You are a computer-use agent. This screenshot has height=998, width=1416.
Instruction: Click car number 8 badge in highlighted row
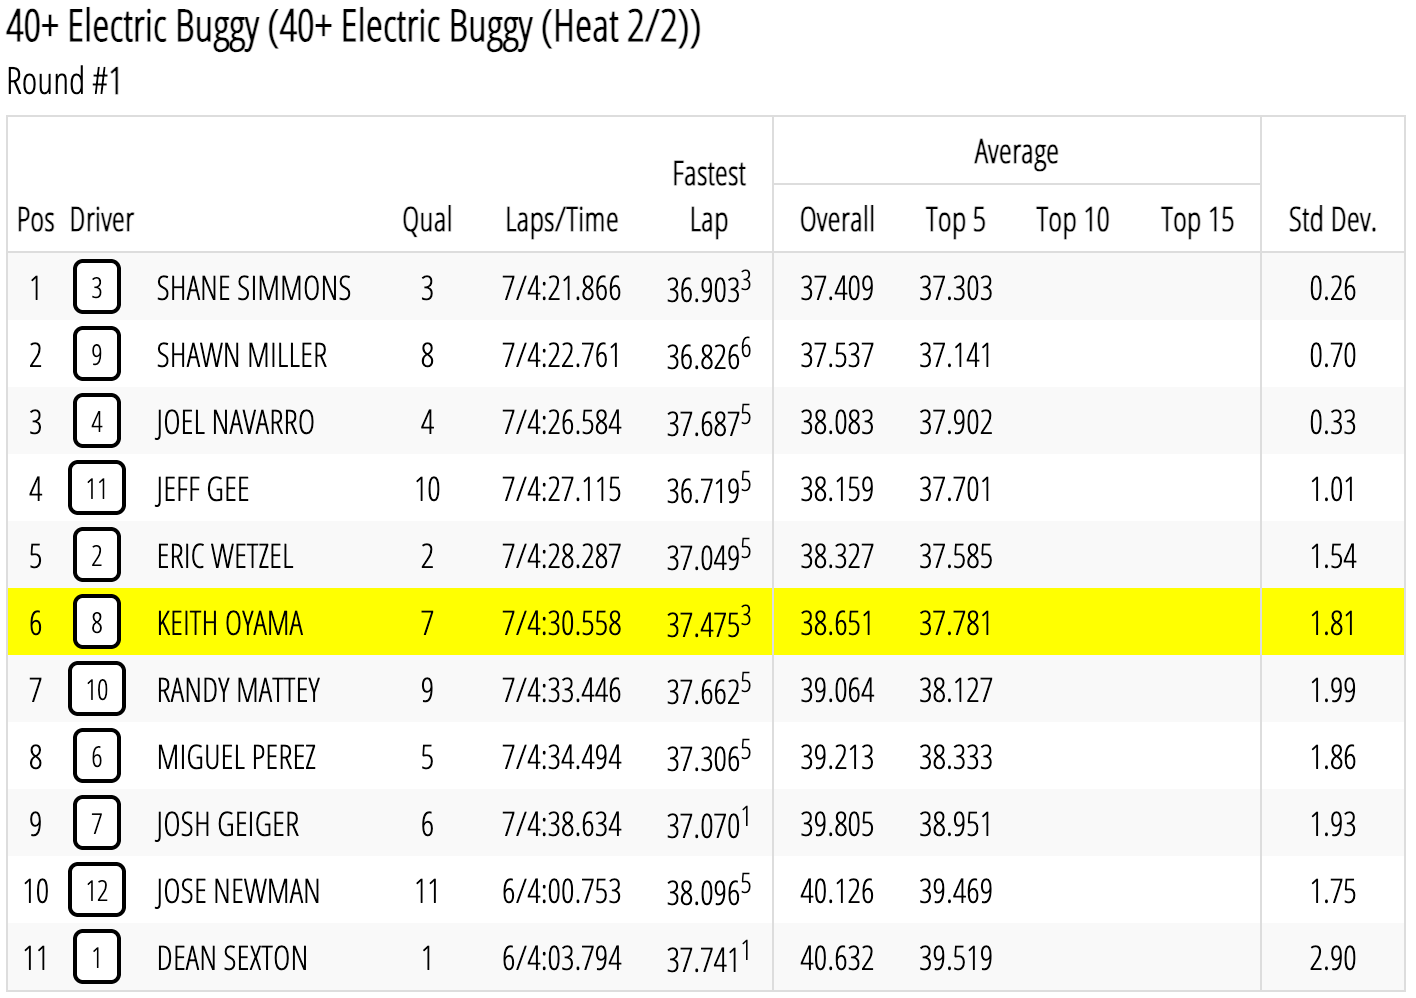tap(97, 622)
